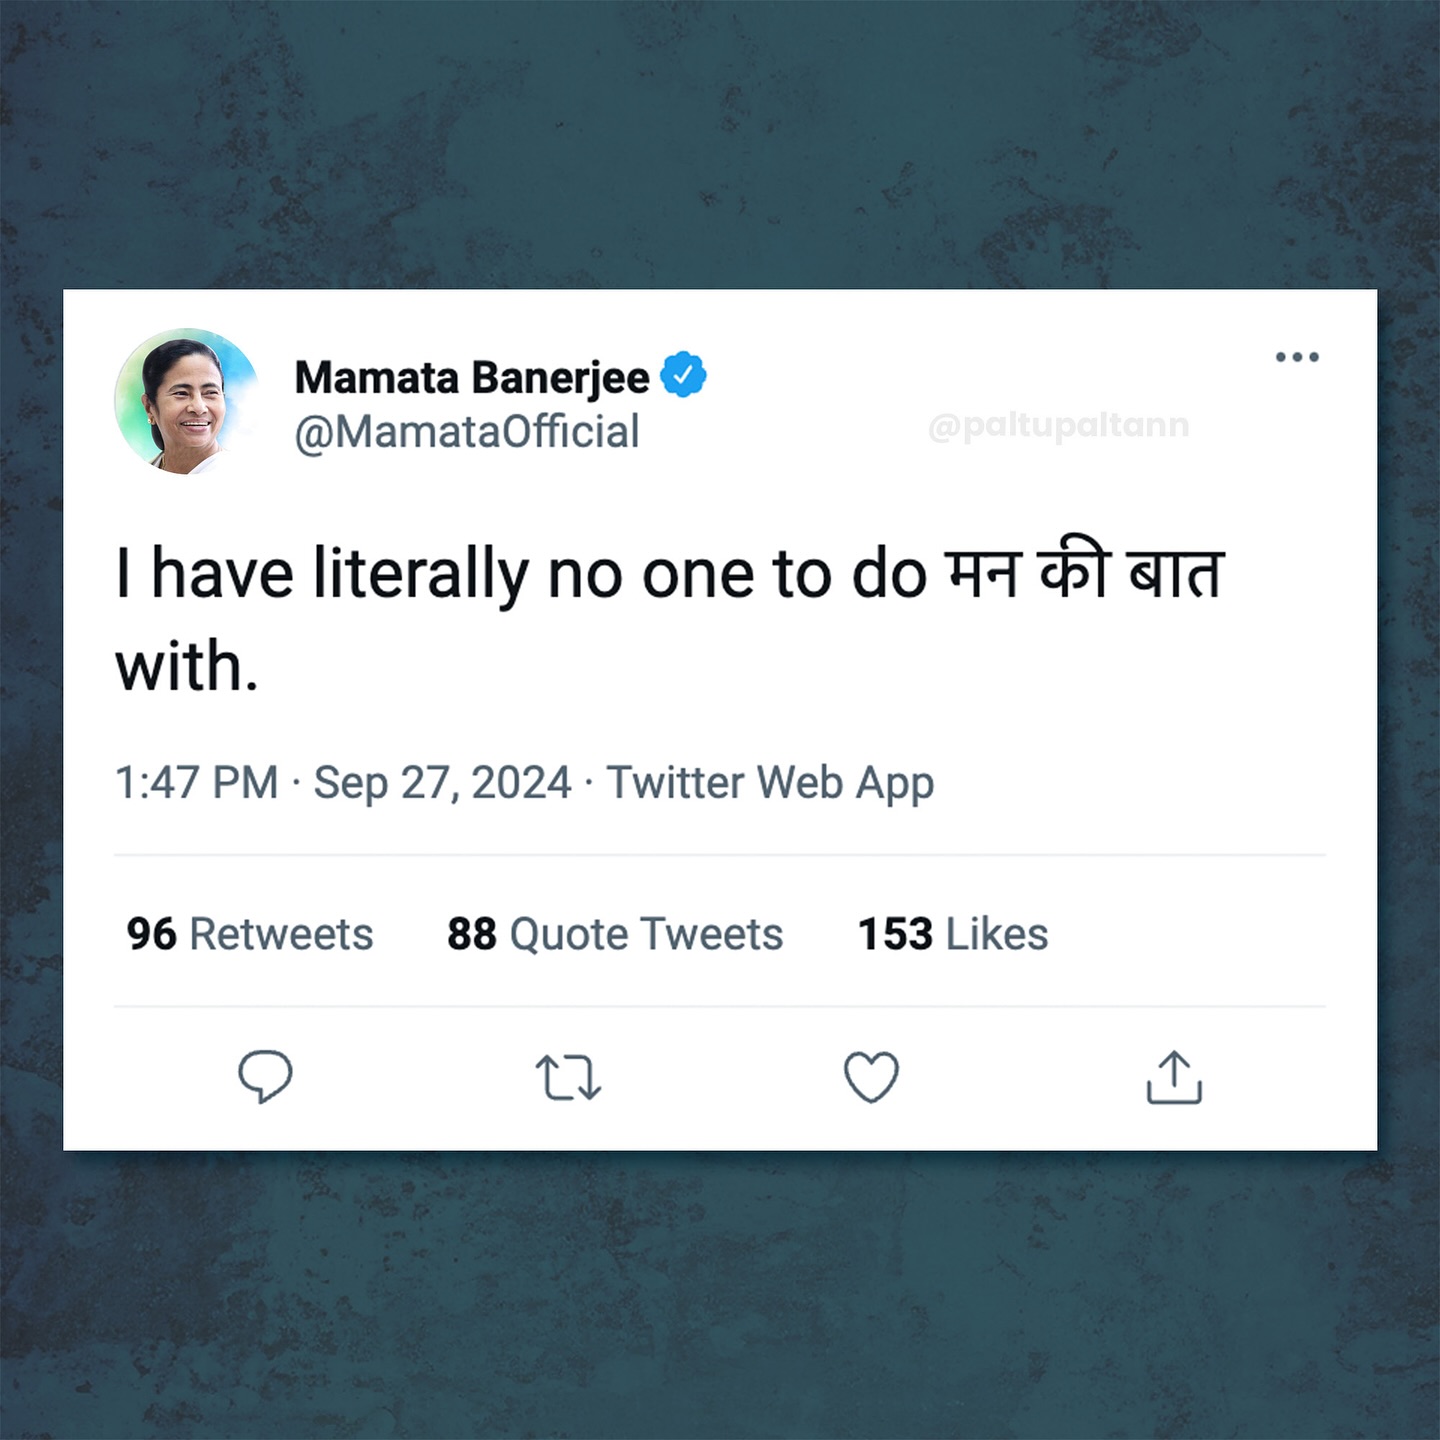Click the blue verified badge

click(683, 375)
